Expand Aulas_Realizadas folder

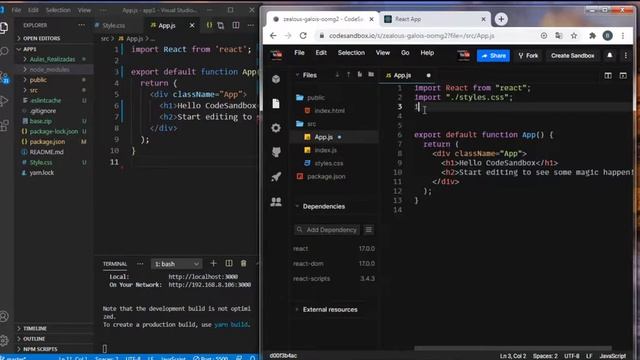pyautogui.click(x=52, y=59)
